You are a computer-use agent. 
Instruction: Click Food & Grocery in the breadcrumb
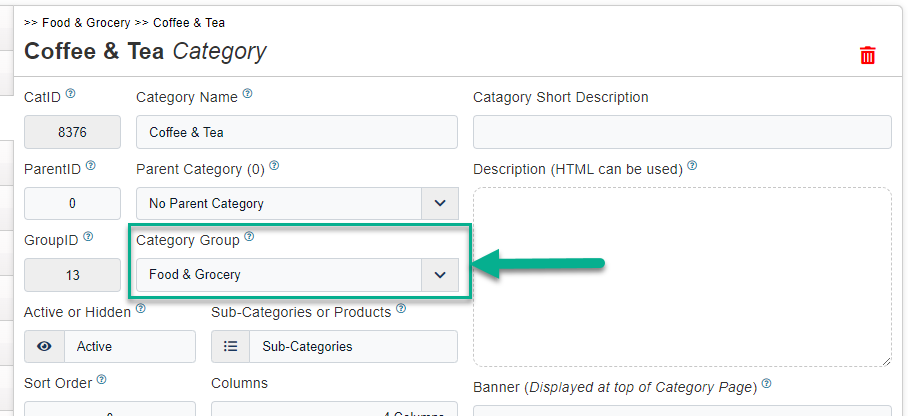point(86,22)
